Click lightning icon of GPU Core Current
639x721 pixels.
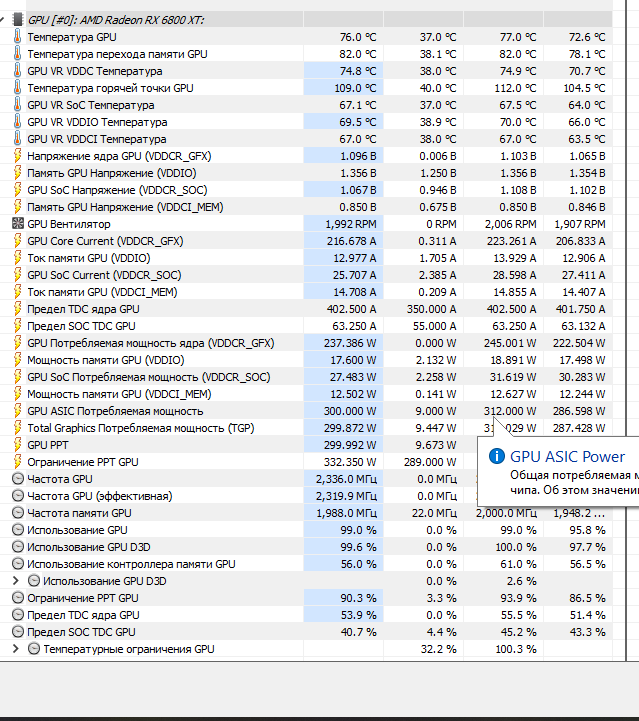coord(17,241)
